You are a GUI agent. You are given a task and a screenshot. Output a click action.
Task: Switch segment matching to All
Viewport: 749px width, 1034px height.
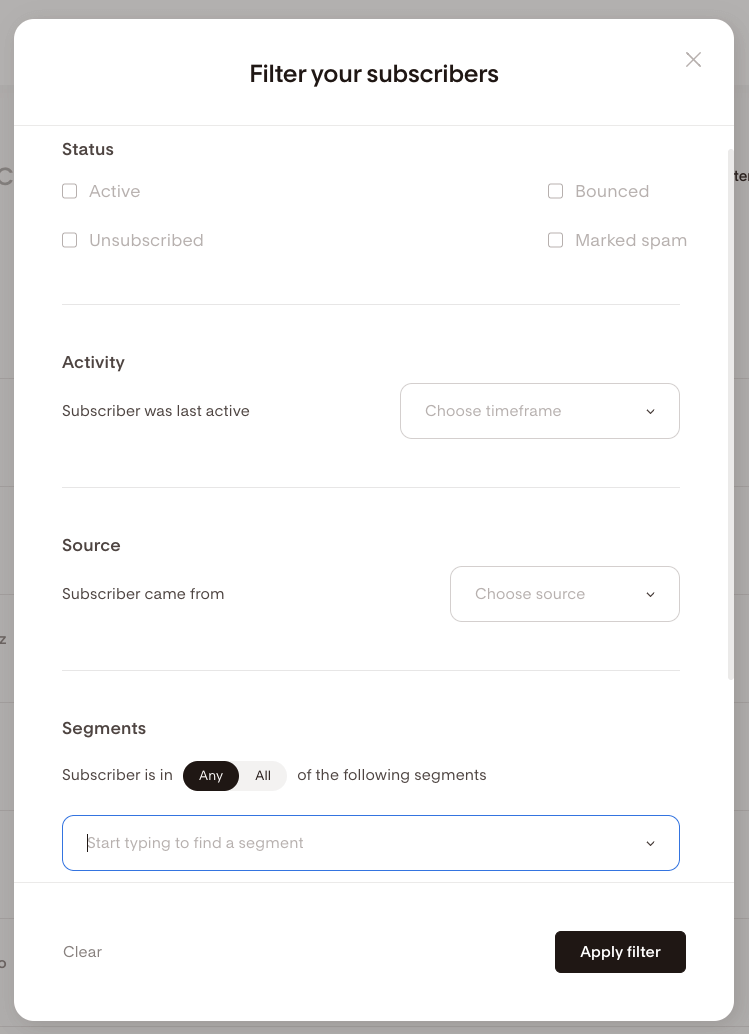263,776
